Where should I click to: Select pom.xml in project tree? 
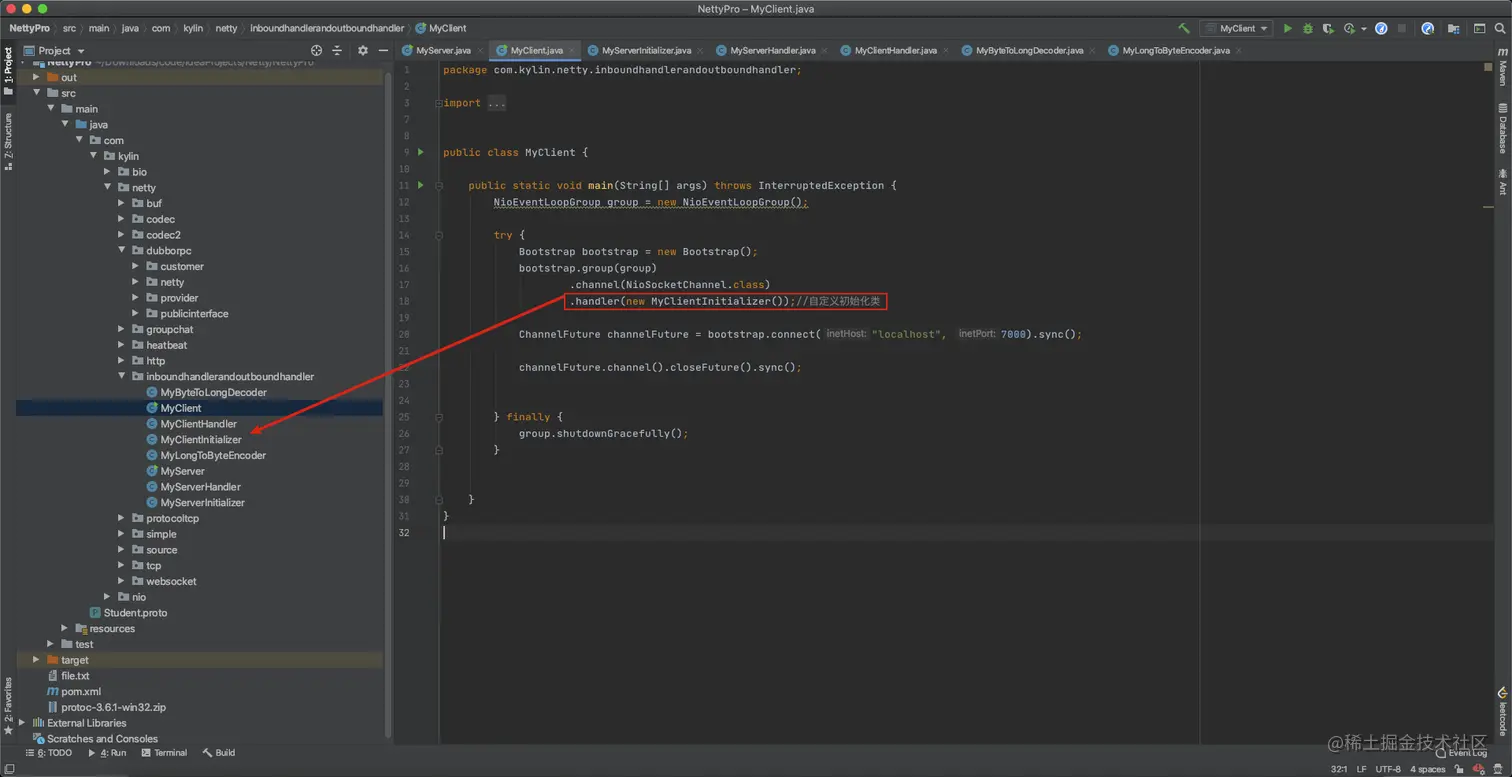74,692
